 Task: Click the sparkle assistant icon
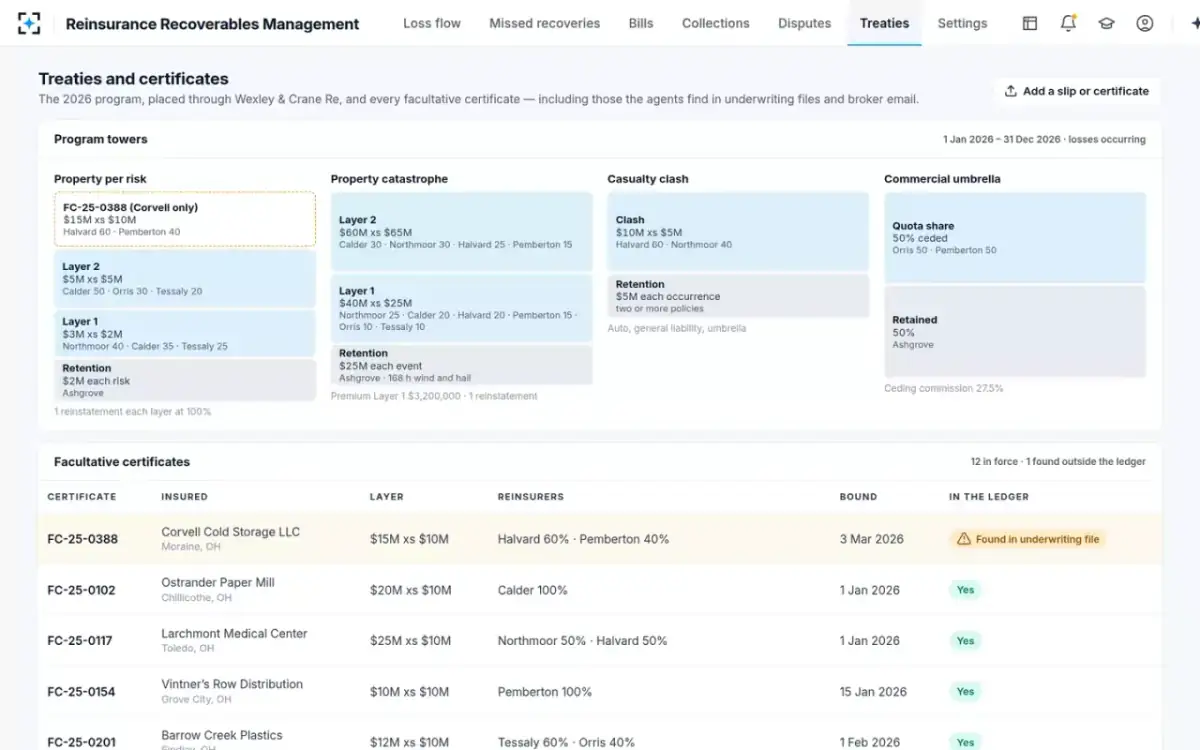(1194, 23)
